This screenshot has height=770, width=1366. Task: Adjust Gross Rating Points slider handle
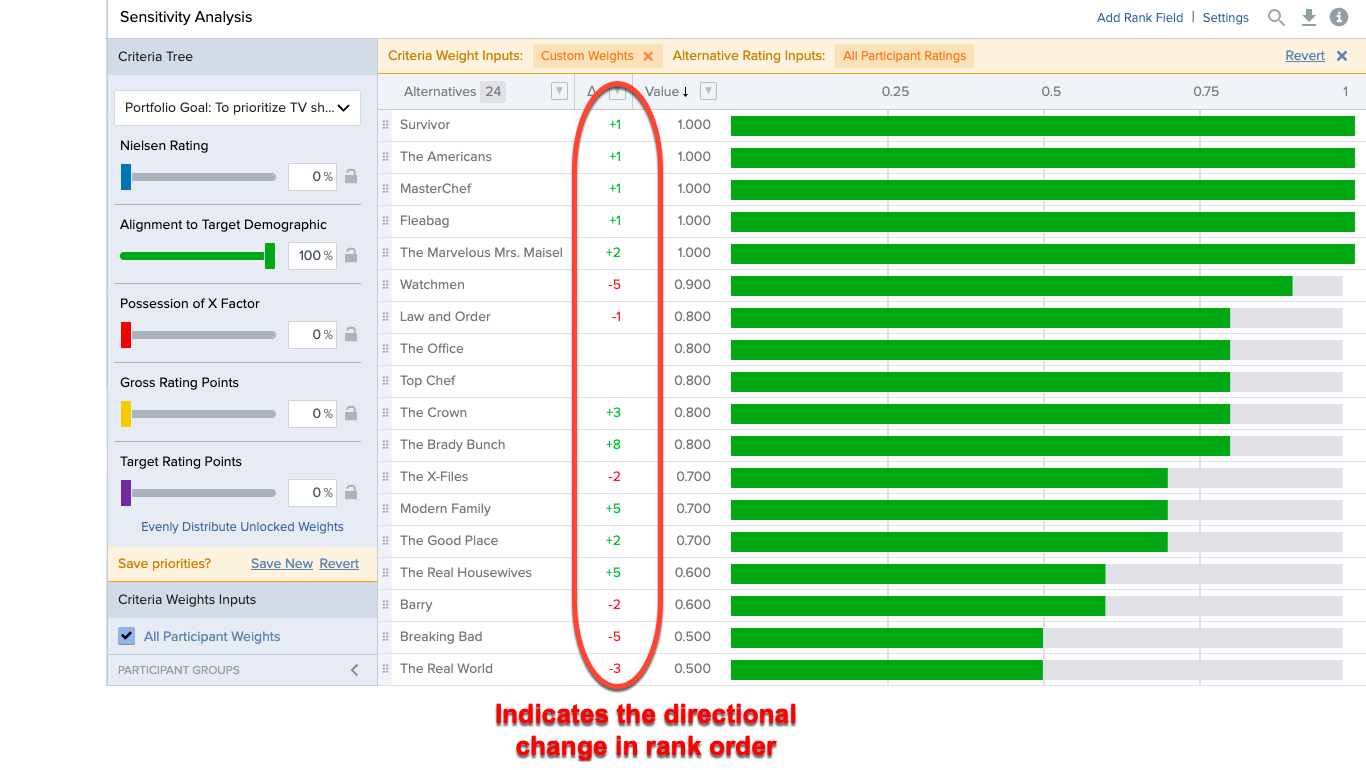coord(126,414)
